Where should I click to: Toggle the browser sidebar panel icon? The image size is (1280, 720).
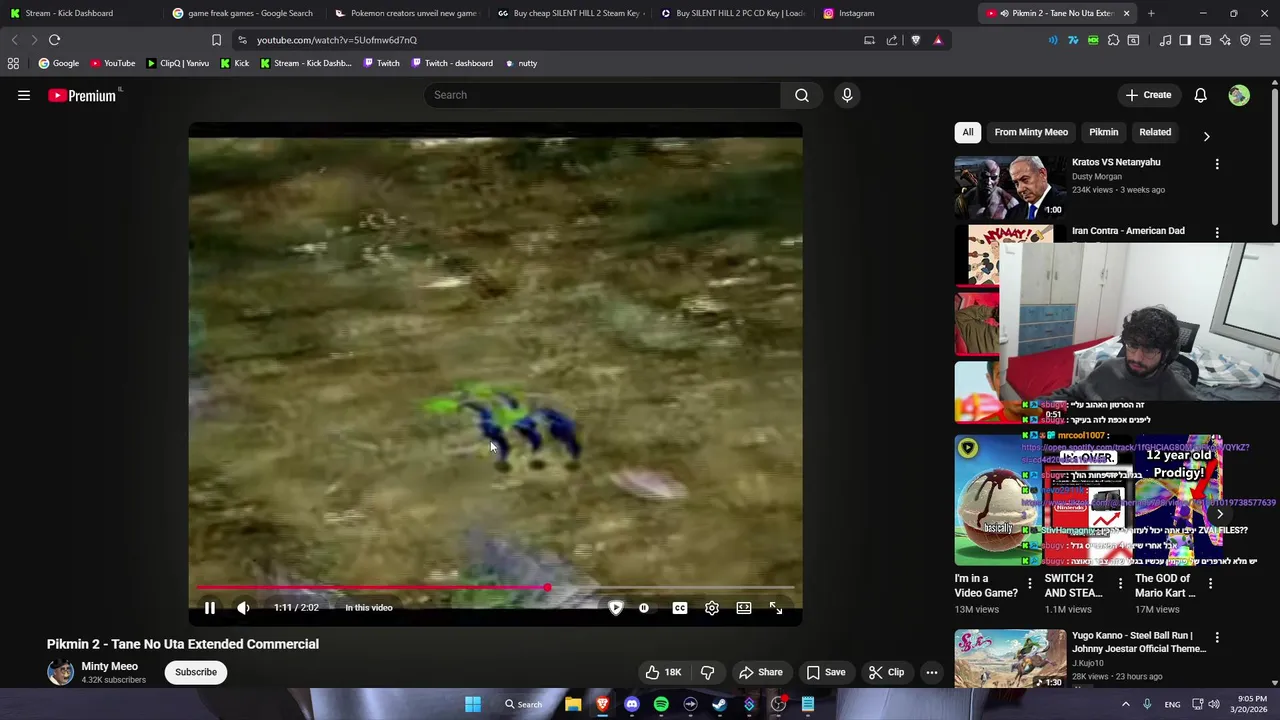pyautogui.click(x=1185, y=40)
